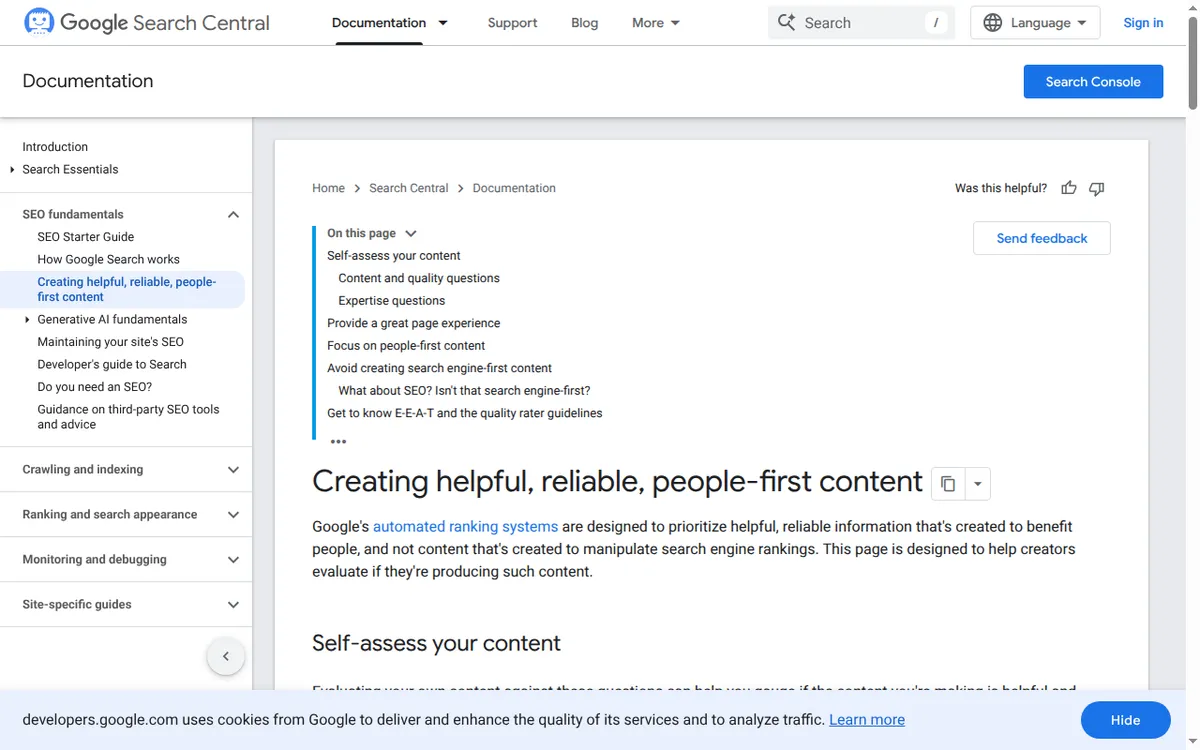Jump to Focus on people-first content
The image size is (1200, 750).
click(x=406, y=346)
